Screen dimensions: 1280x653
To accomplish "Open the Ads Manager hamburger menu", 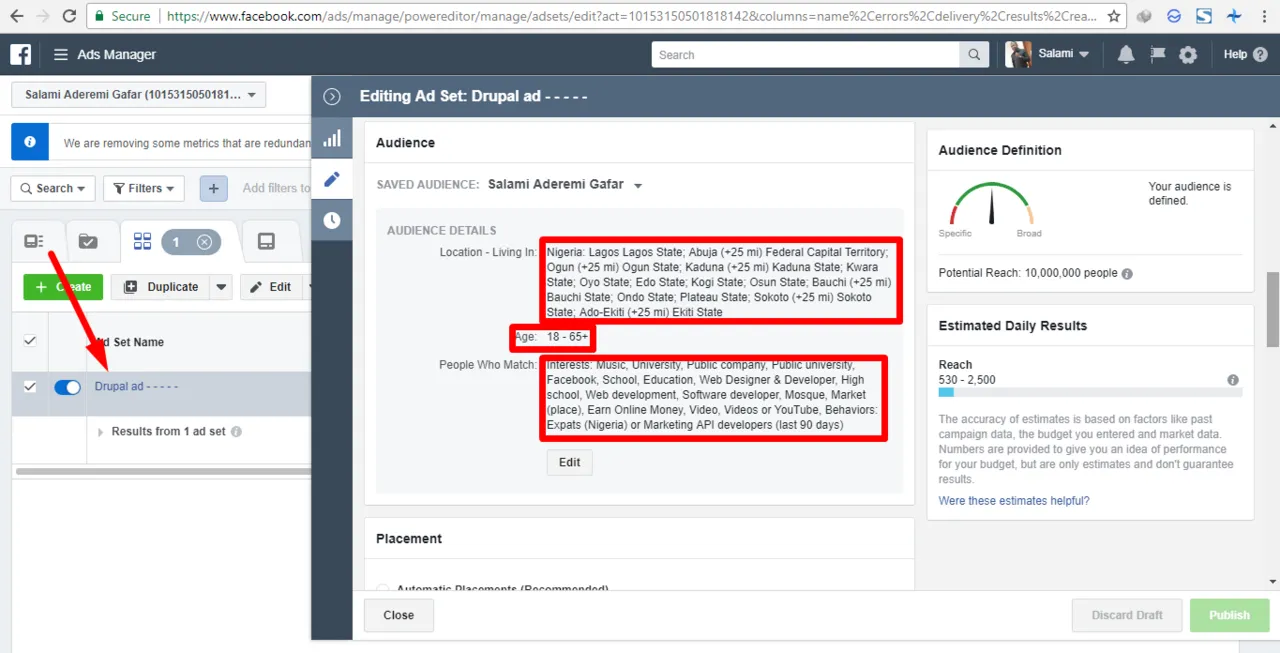I will point(61,55).
